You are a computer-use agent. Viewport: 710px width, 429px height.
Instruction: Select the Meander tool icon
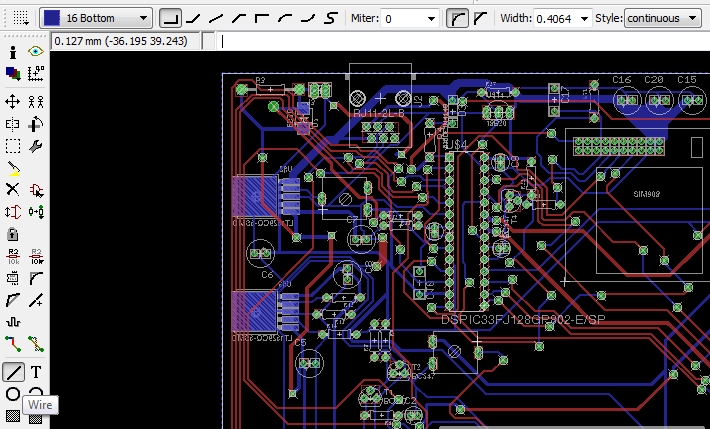coord(13,322)
